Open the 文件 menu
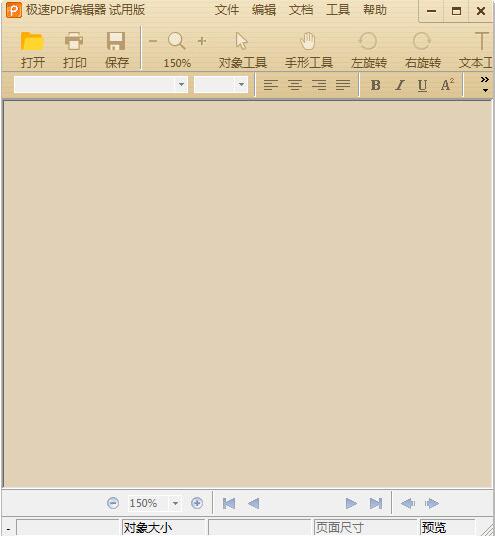The image size is (495, 536). tap(227, 10)
